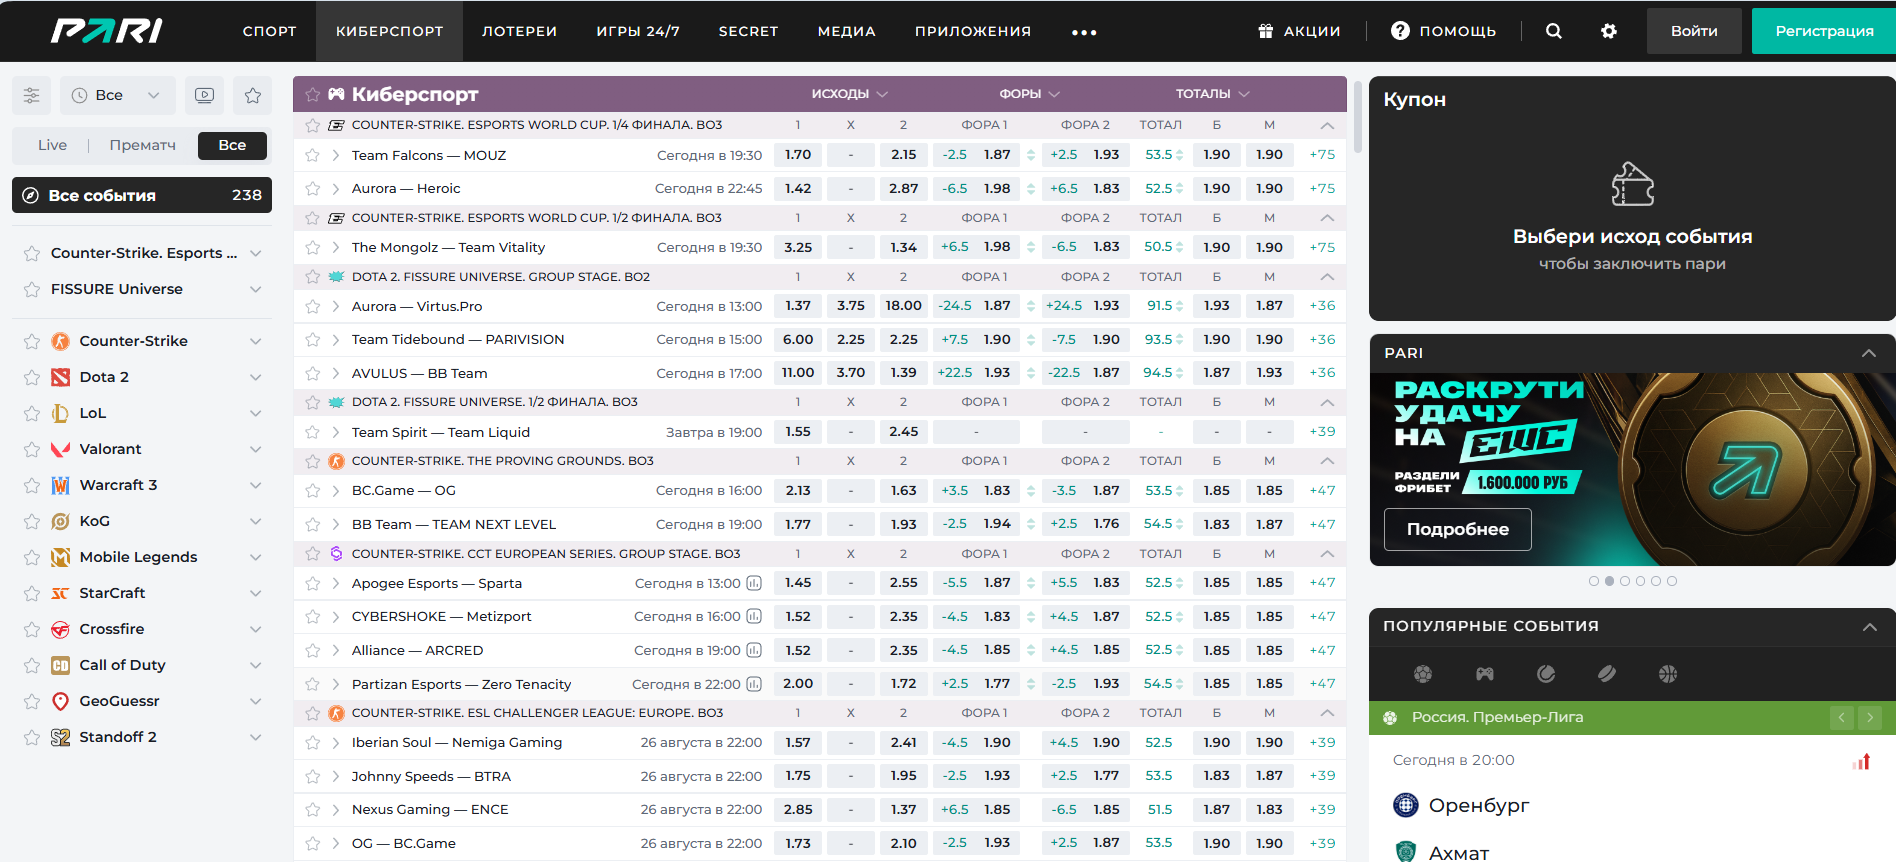Open +75 more markets for Aurora — Heroic
1896x862 pixels.
[x=1322, y=188]
